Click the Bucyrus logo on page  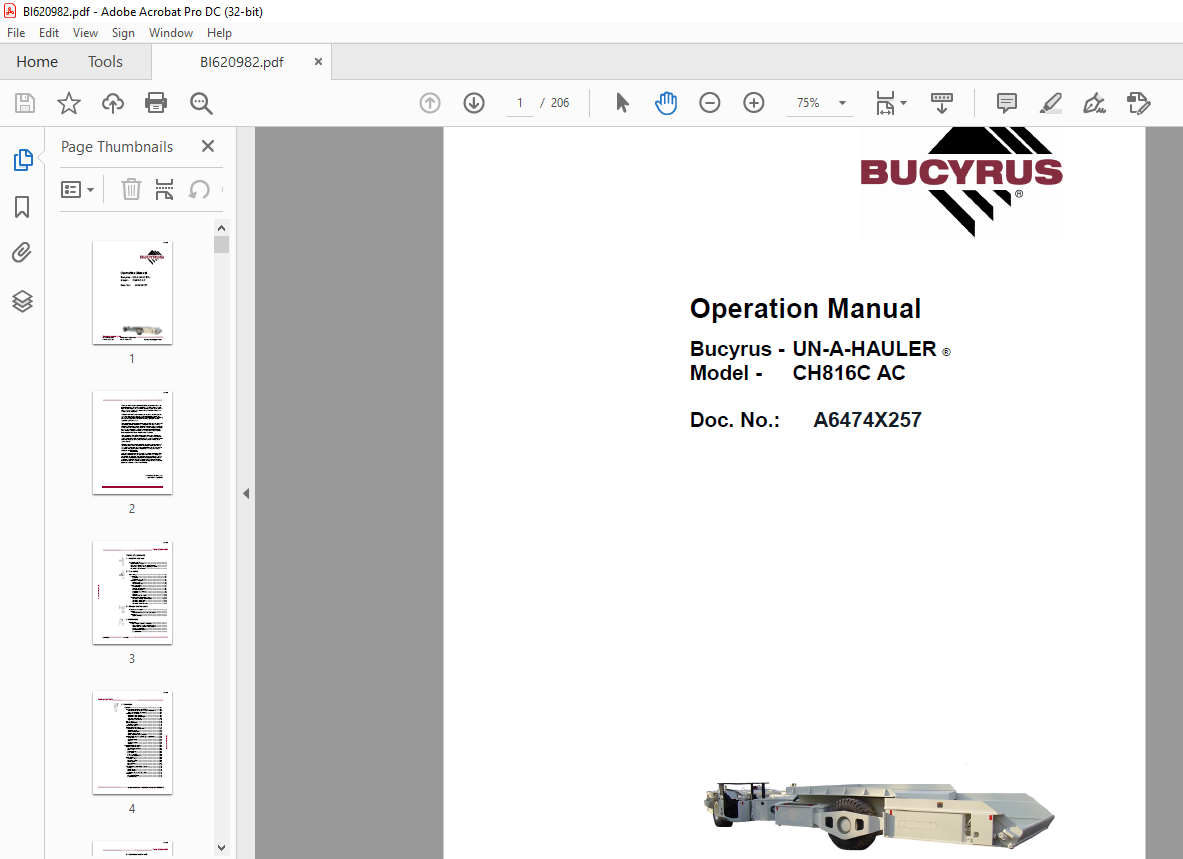[961, 182]
